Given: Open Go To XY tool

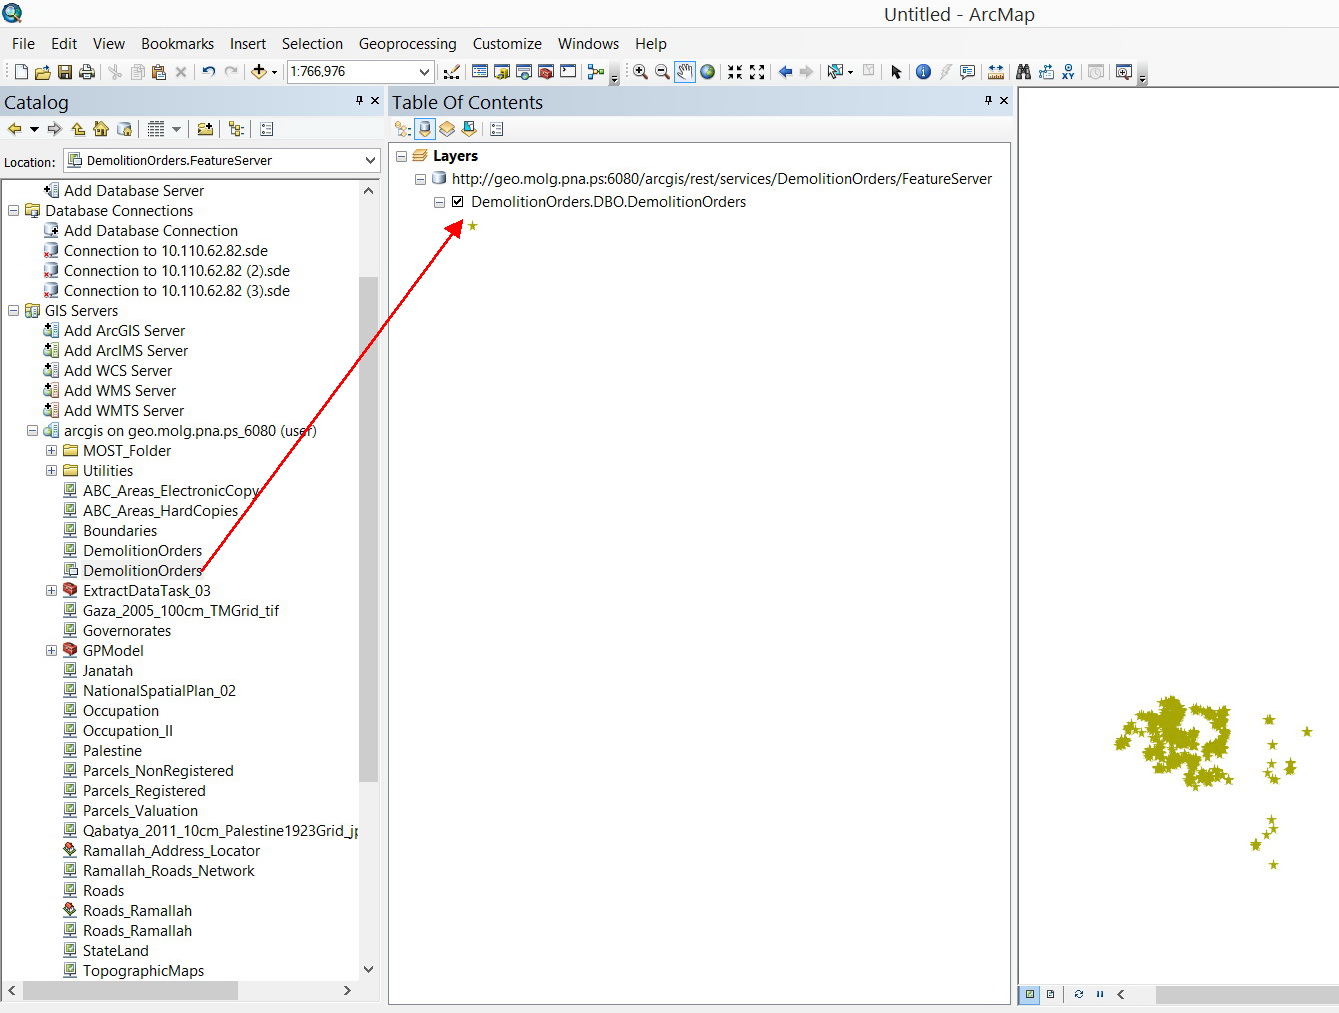Looking at the screenshot, I should (x=1069, y=72).
